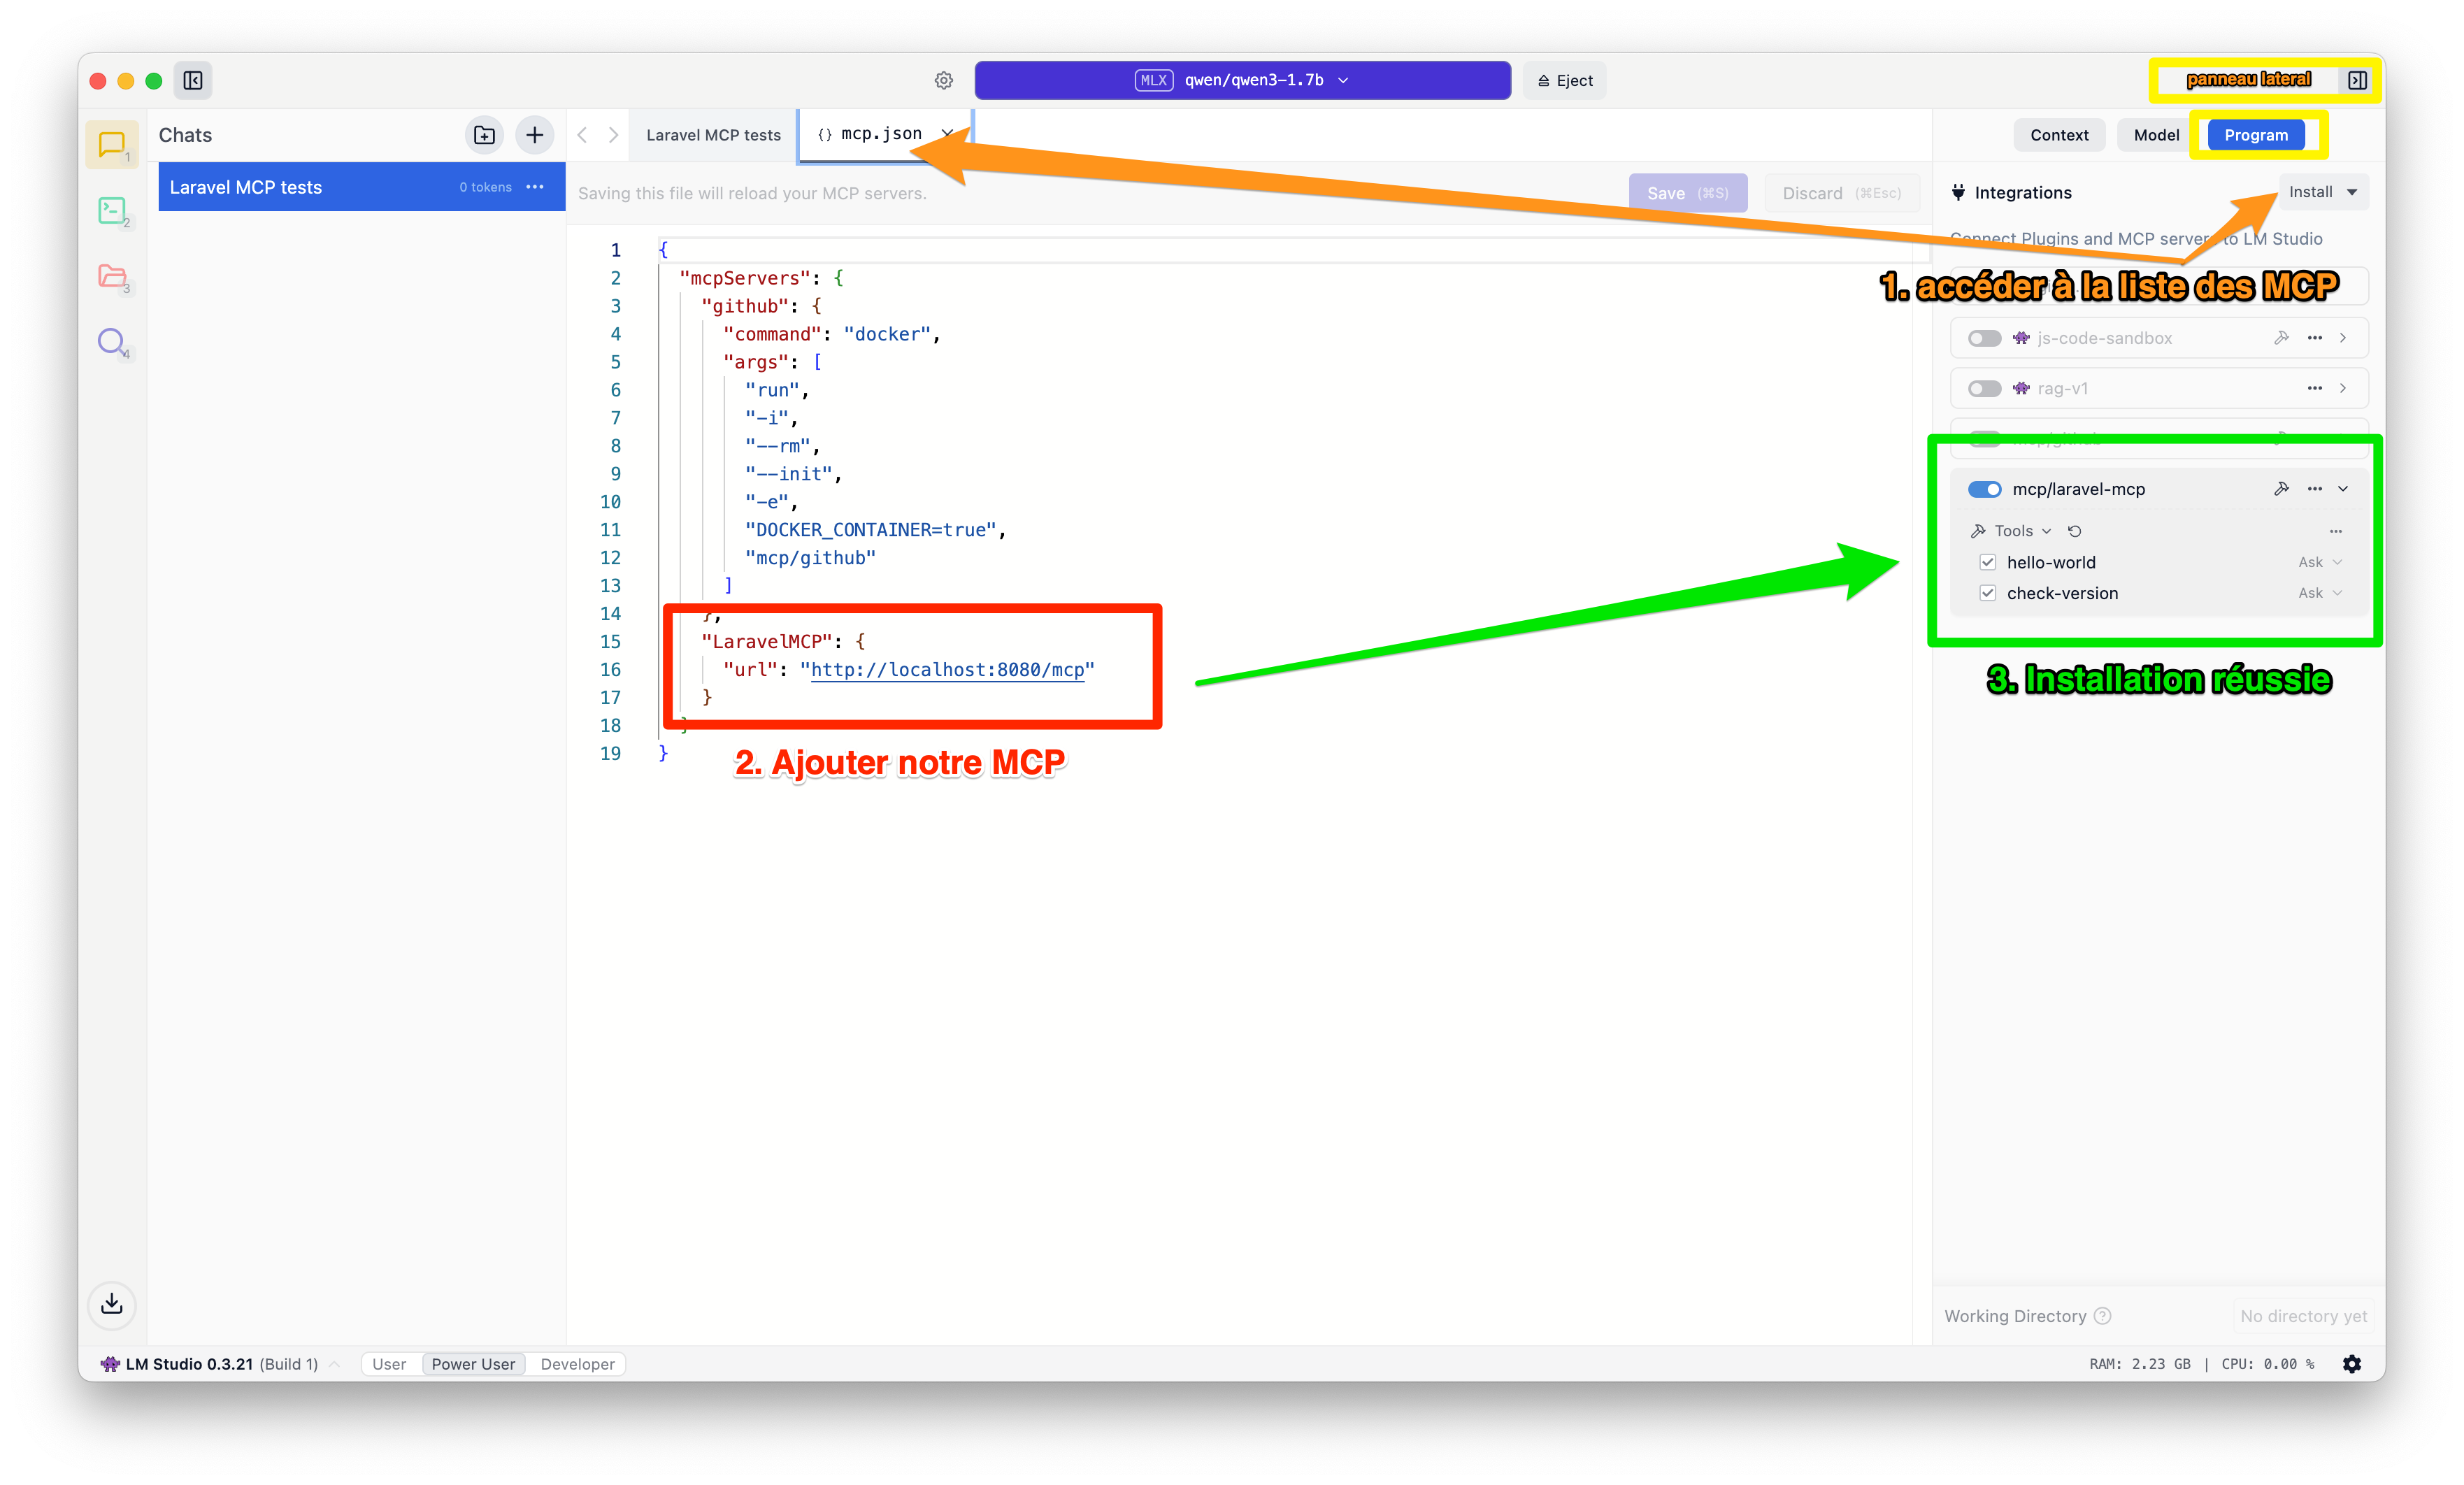Uncheck the check-version tool checkbox
Image resolution: width=2464 pixels, height=1485 pixels.
coord(1987,593)
